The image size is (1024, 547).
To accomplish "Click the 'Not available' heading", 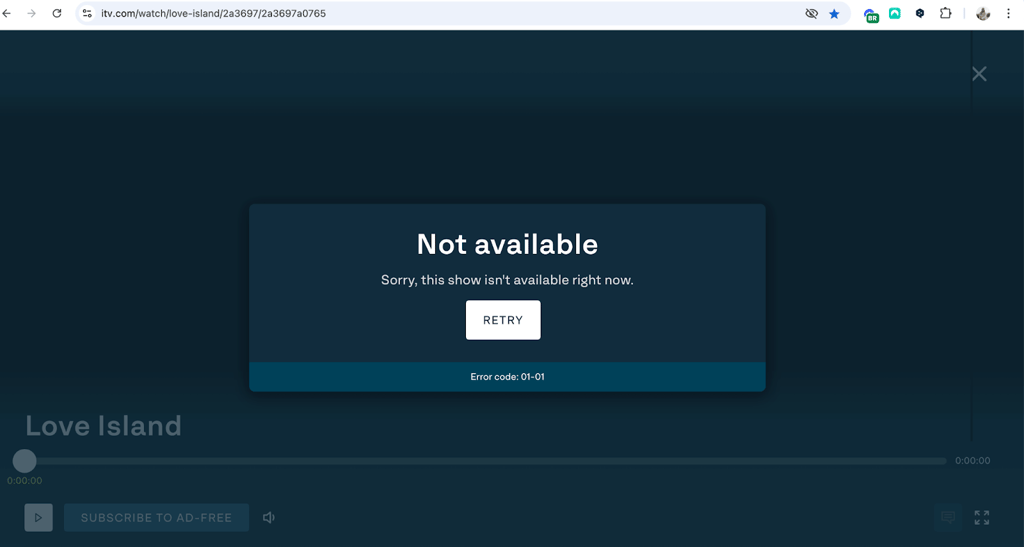I will 507,244.
